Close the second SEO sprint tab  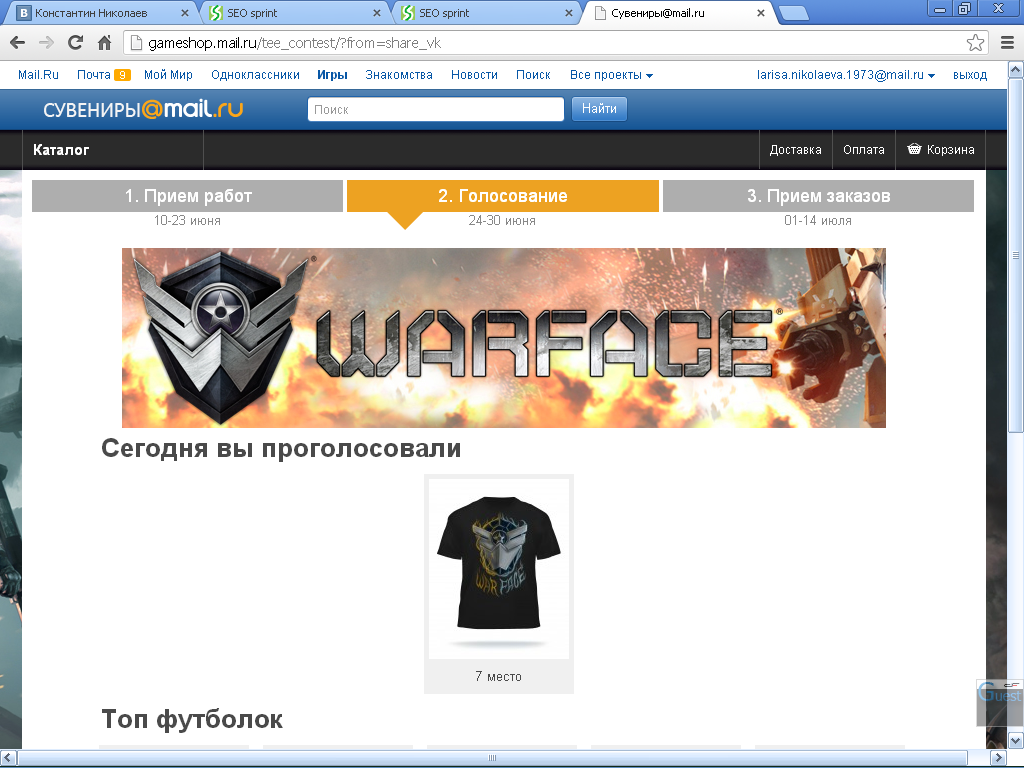569,13
